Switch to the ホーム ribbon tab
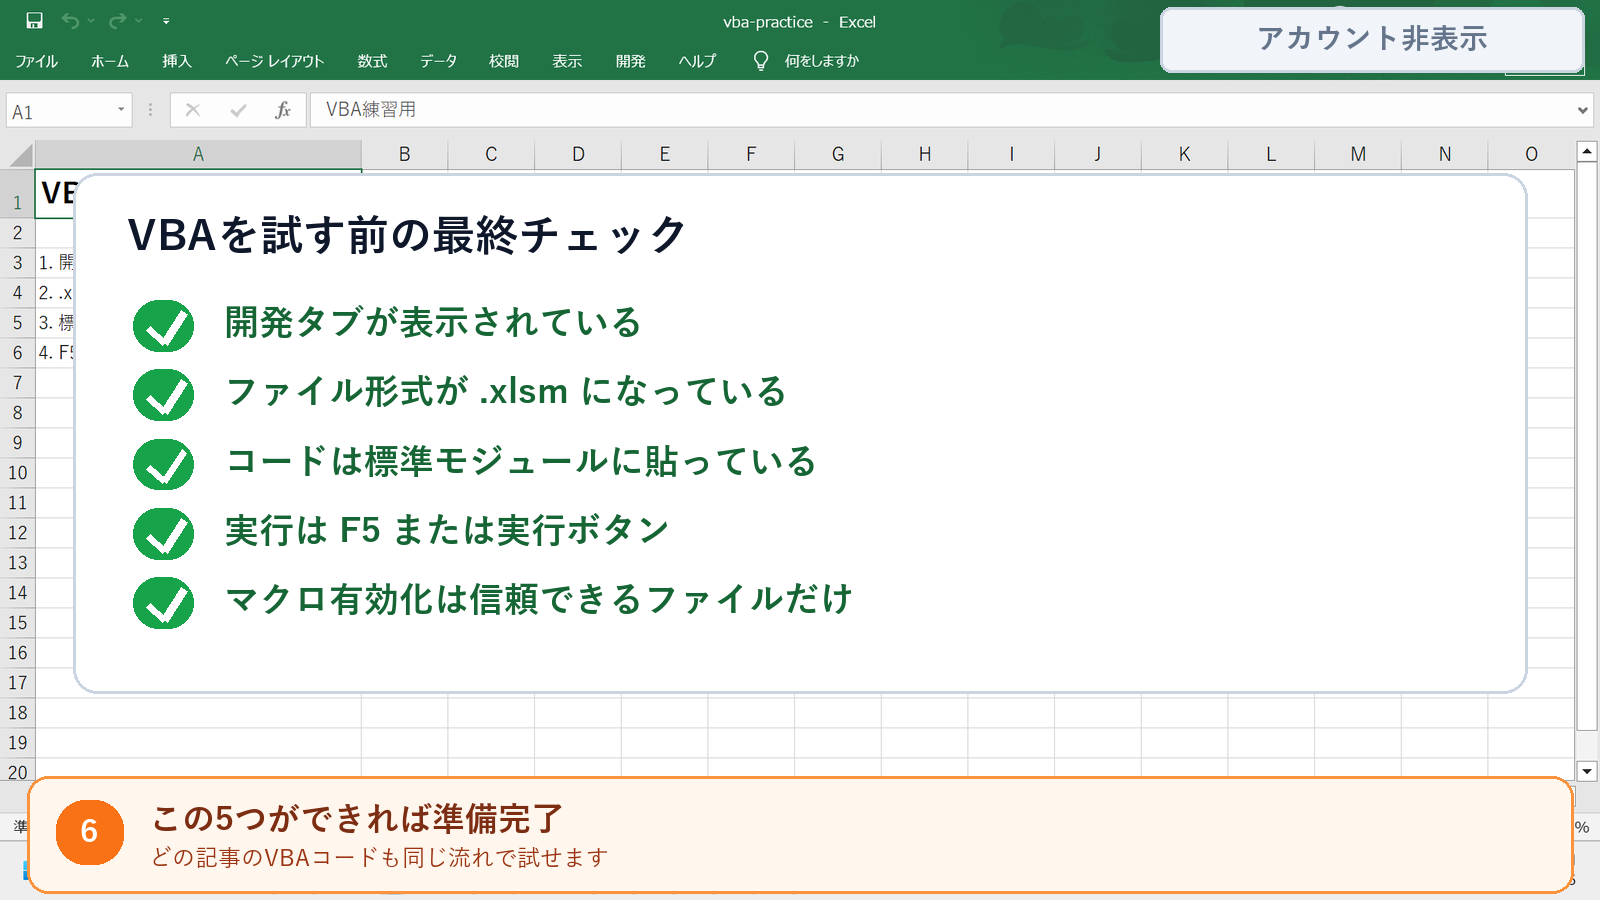 [x=110, y=61]
